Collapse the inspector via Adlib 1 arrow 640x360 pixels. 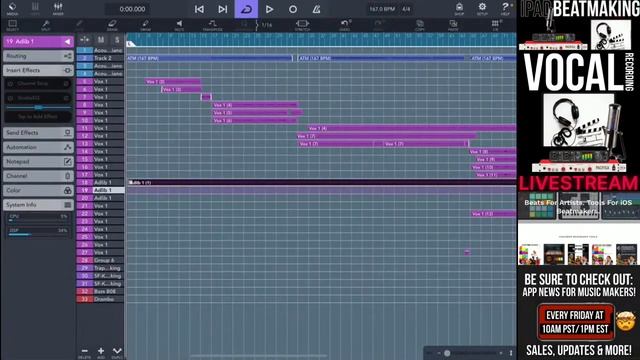click(x=67, y=42)
